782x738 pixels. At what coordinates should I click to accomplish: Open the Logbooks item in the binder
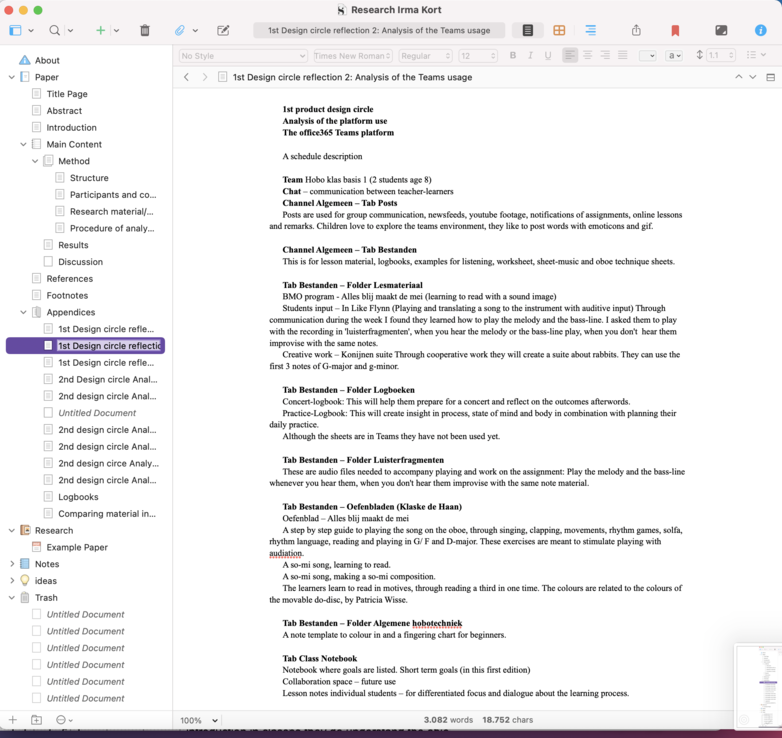[78, 497]
